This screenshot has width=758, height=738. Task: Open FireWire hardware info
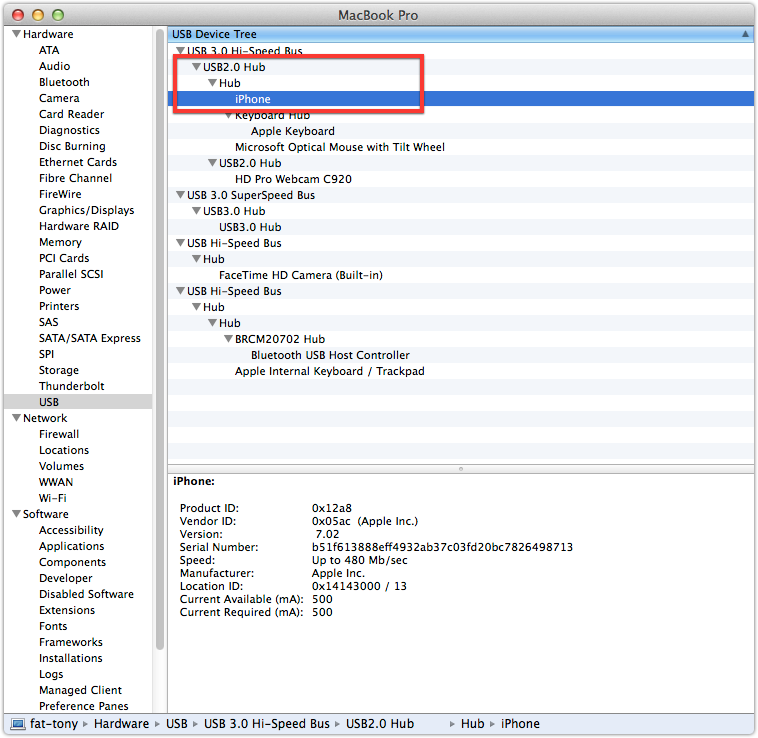60,194
